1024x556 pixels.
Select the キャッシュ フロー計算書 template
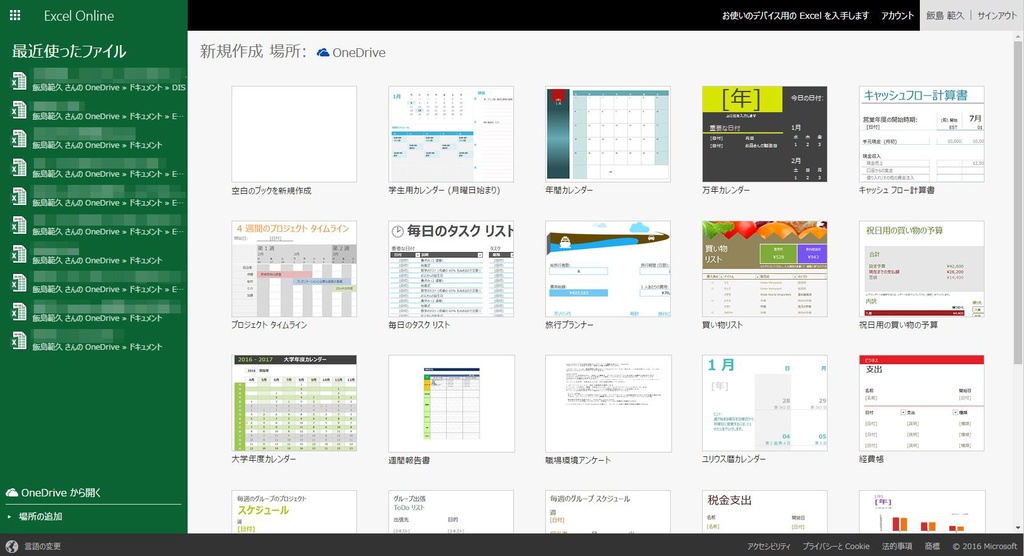(921, 134)
